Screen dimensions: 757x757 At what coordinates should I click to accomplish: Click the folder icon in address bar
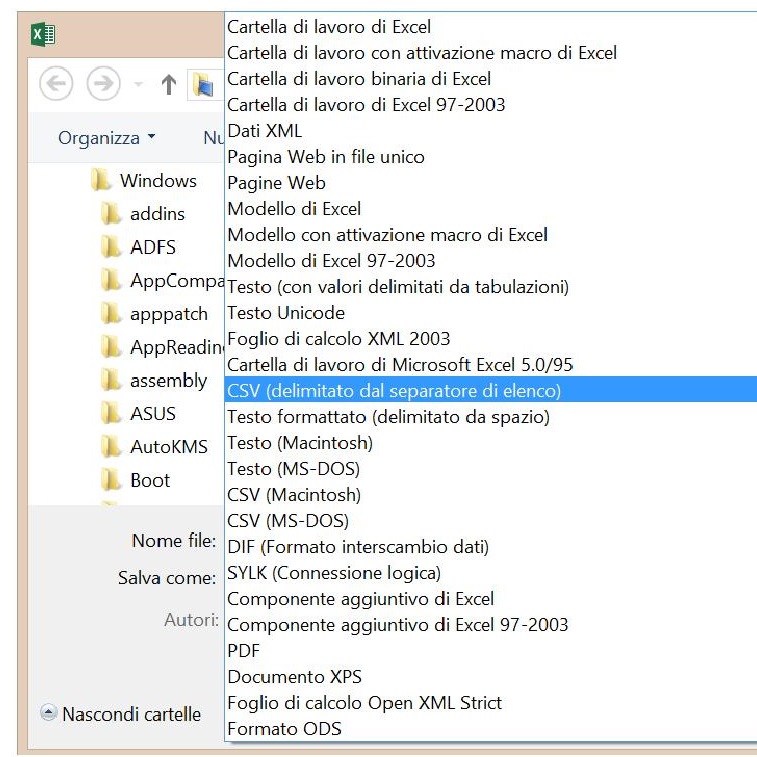coord(203,84)
